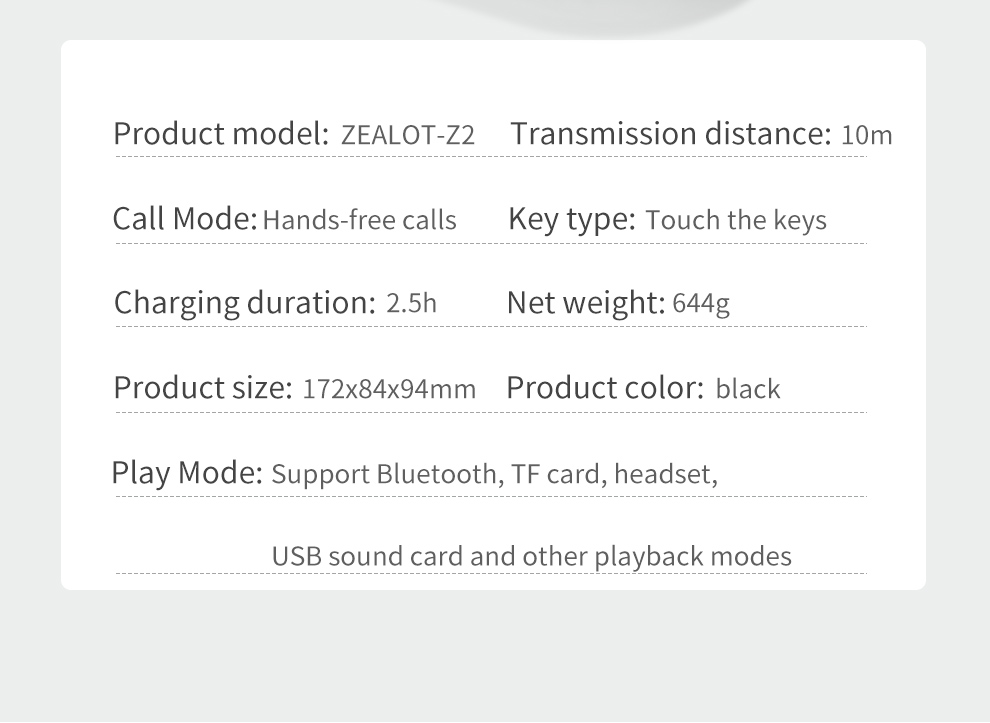Click the Charging duration label
990x723 pixels.
244,303
